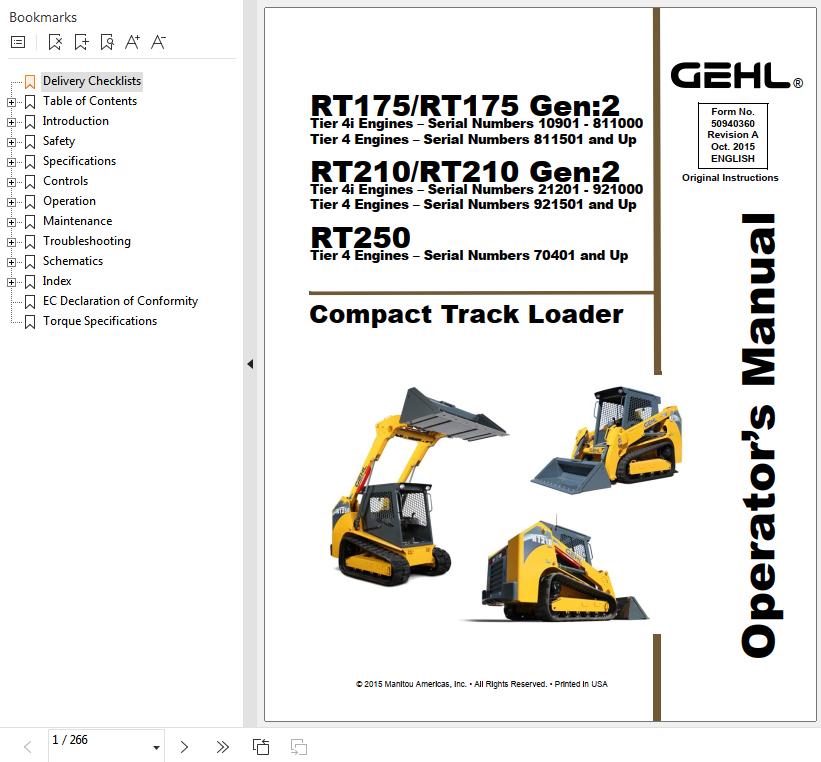The height and width of the screenshot is (762, 821).
Task: Expand the Troubleshooting bookmark
Action: [11, 242]
